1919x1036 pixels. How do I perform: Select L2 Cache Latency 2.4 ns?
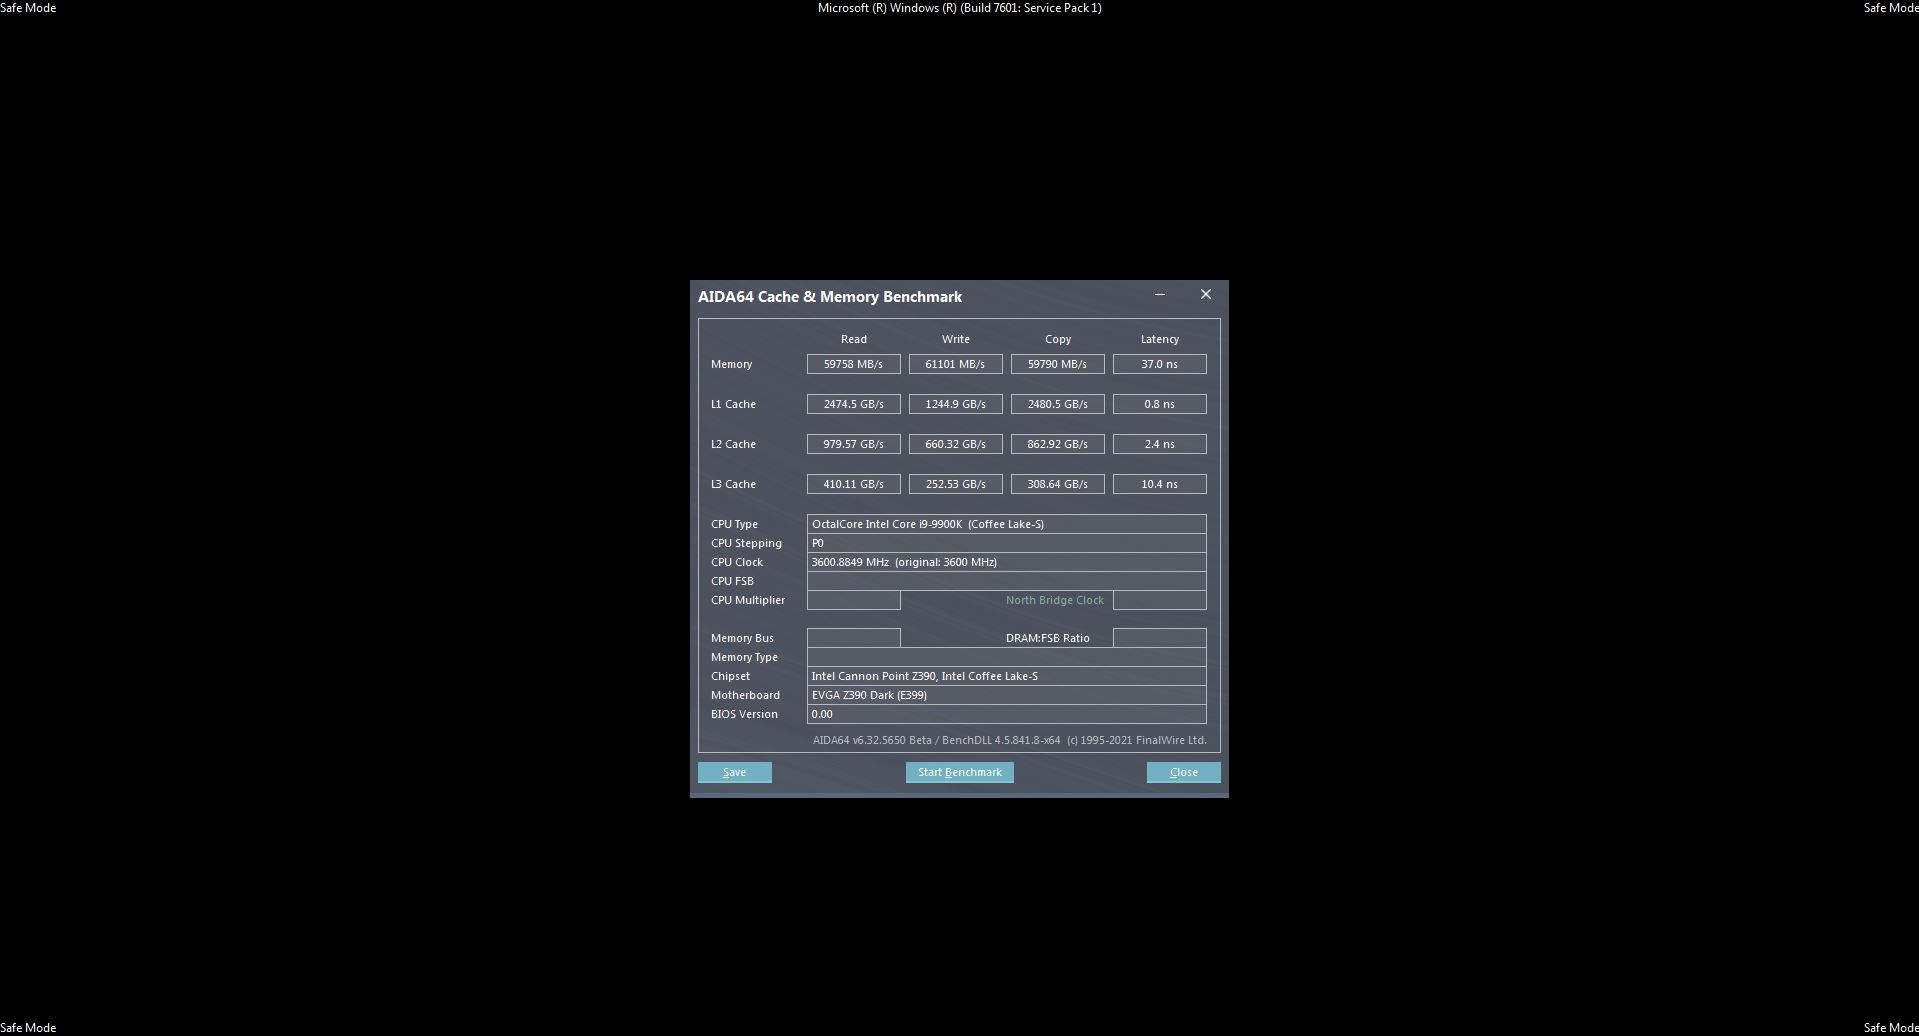pyautogui.click(x=1159, y=444)
